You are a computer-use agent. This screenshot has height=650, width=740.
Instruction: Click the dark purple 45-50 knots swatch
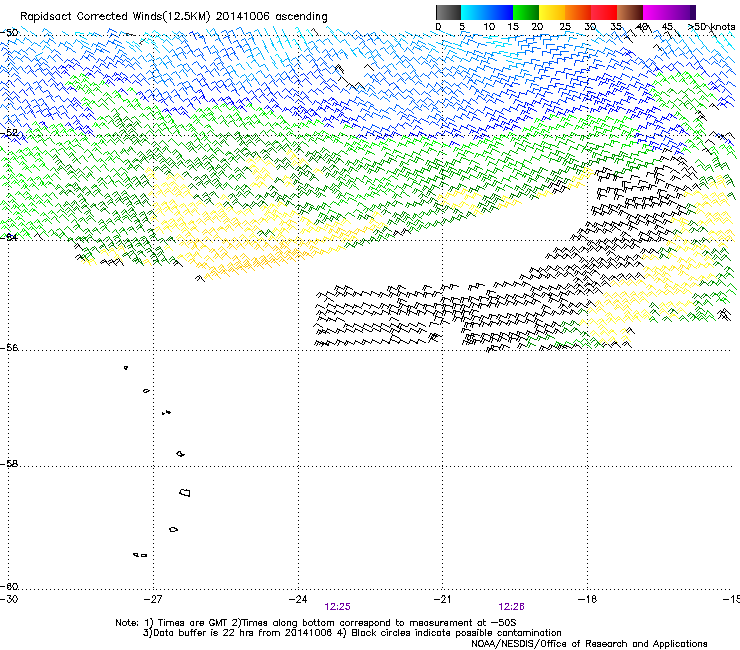point(682,12)
